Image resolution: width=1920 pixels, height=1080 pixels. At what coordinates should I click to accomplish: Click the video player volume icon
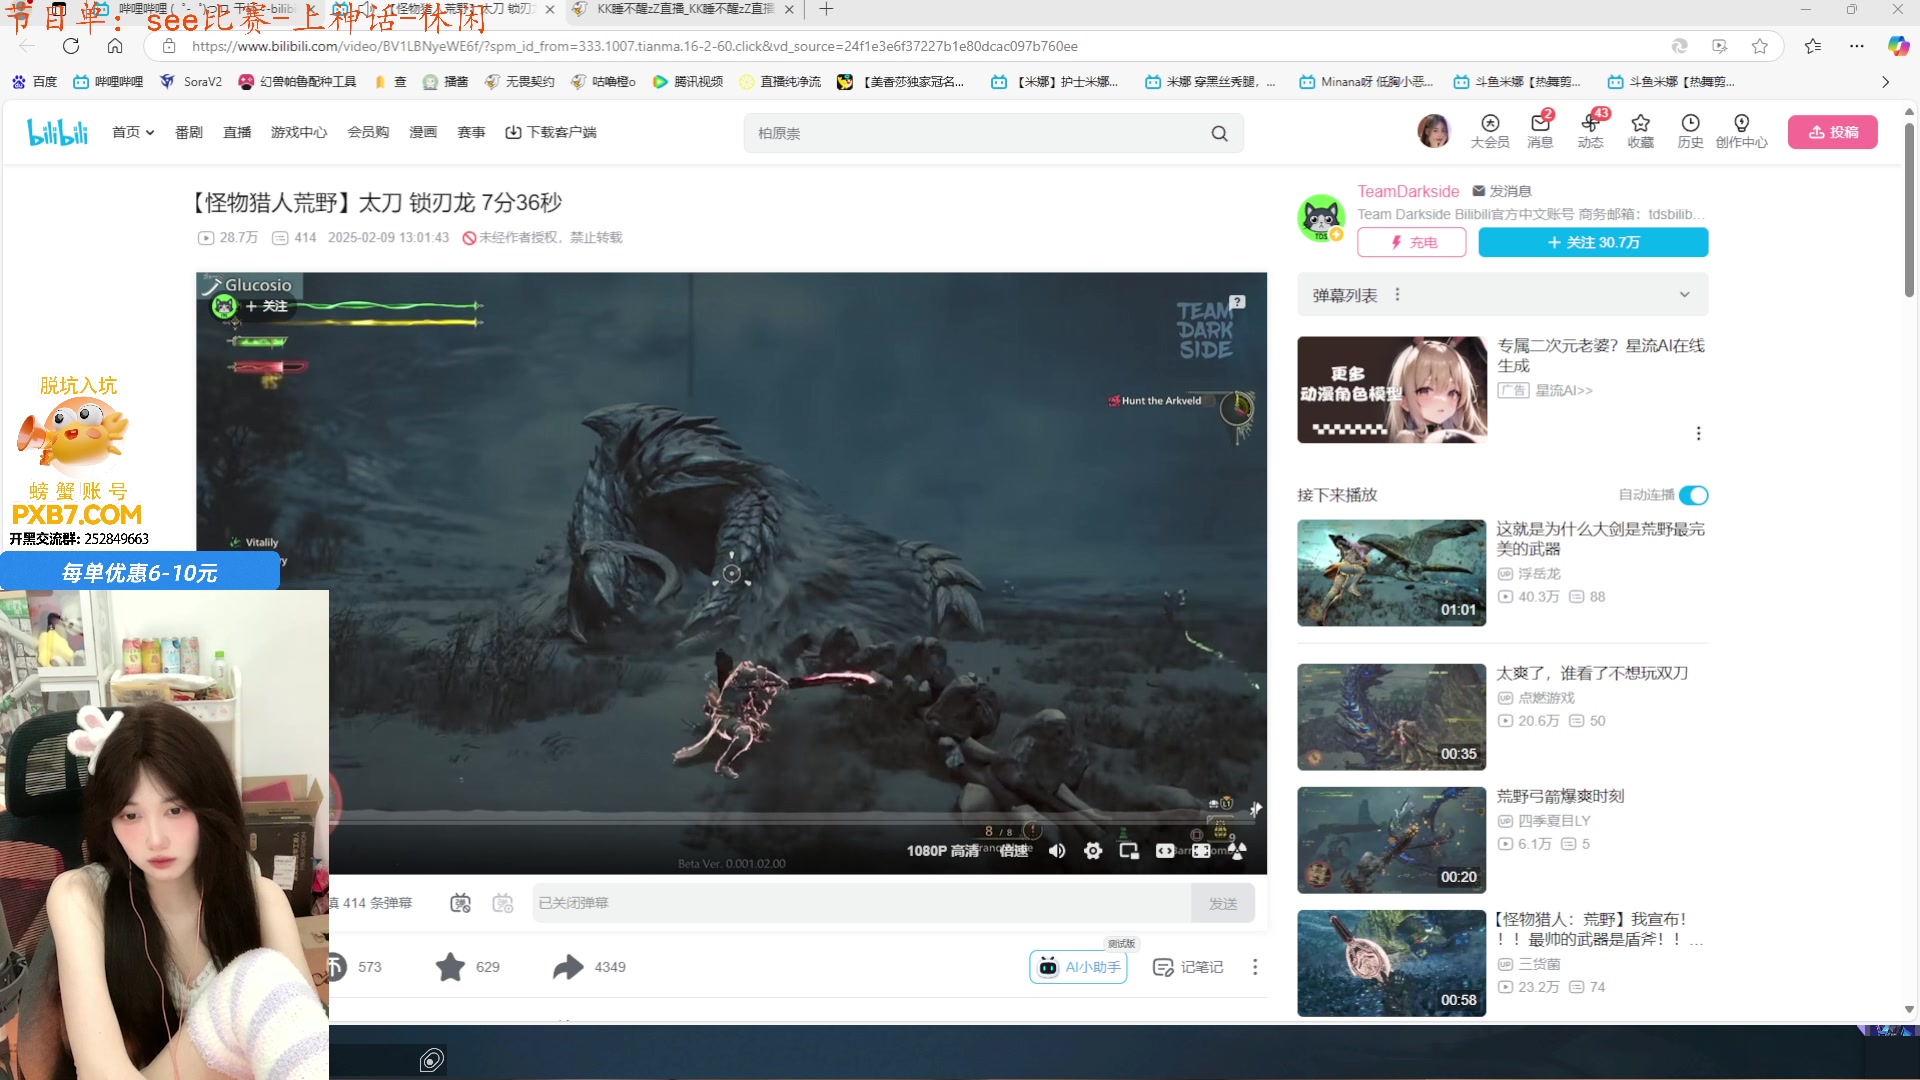pyautogui.click(x=1057, y=851)
